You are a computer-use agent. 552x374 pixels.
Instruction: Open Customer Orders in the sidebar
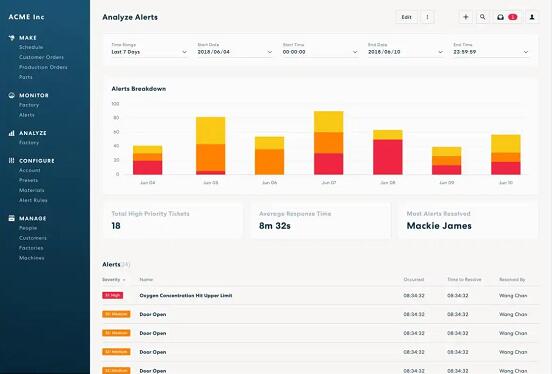[41, 57]
